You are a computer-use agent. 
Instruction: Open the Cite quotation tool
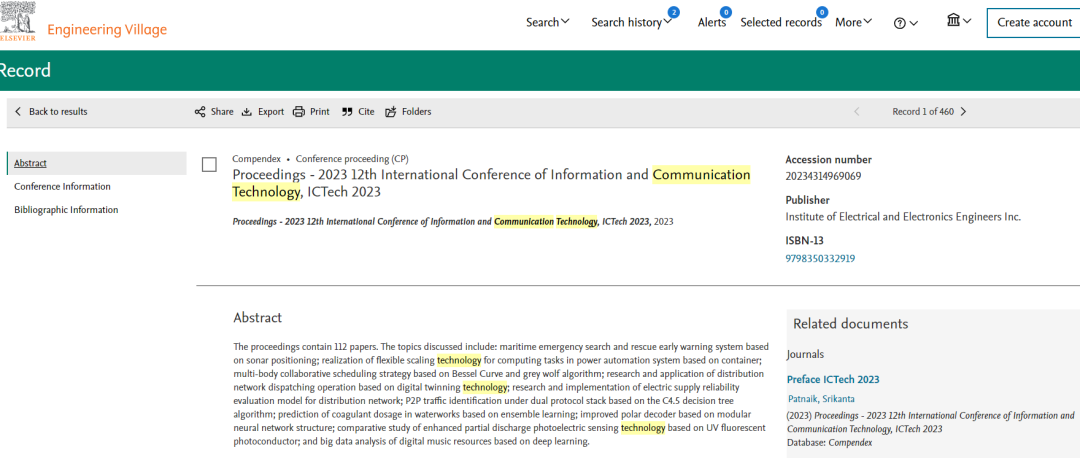point(347,112)
